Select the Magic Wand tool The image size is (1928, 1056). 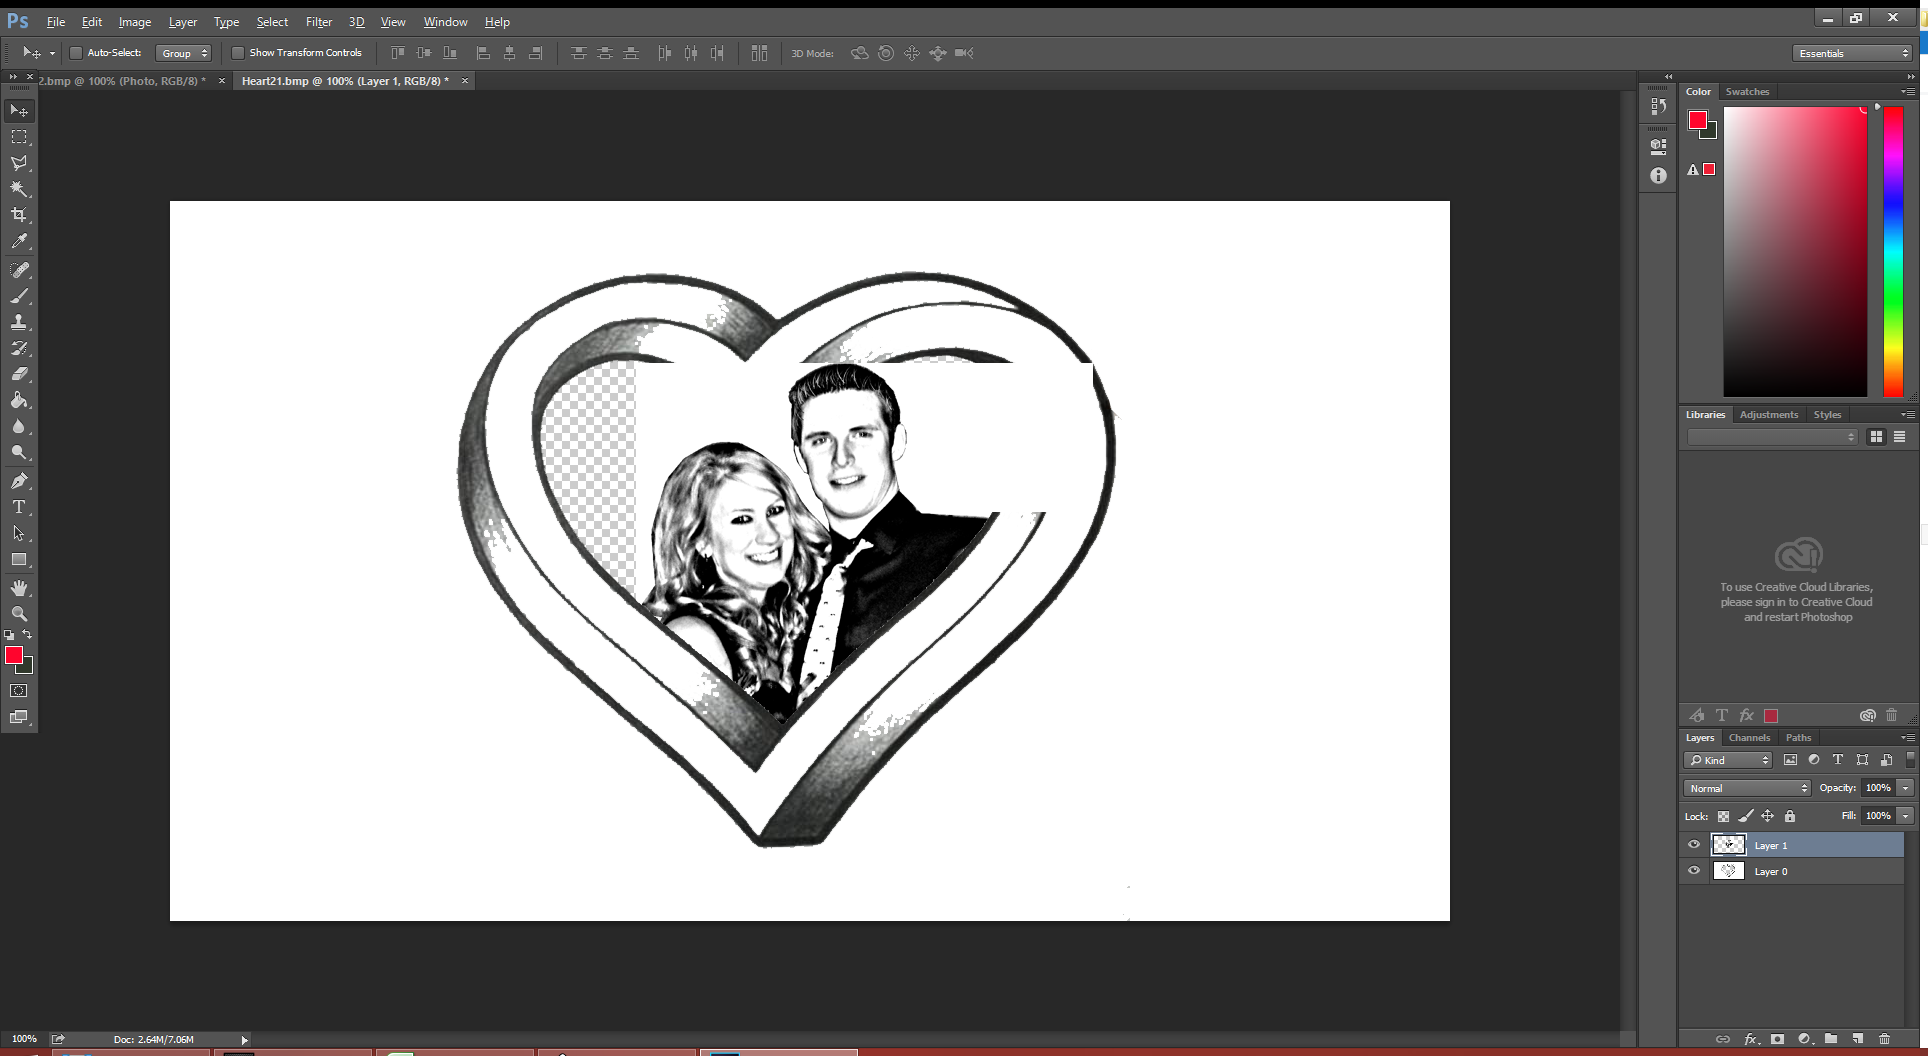click(19, 189)
